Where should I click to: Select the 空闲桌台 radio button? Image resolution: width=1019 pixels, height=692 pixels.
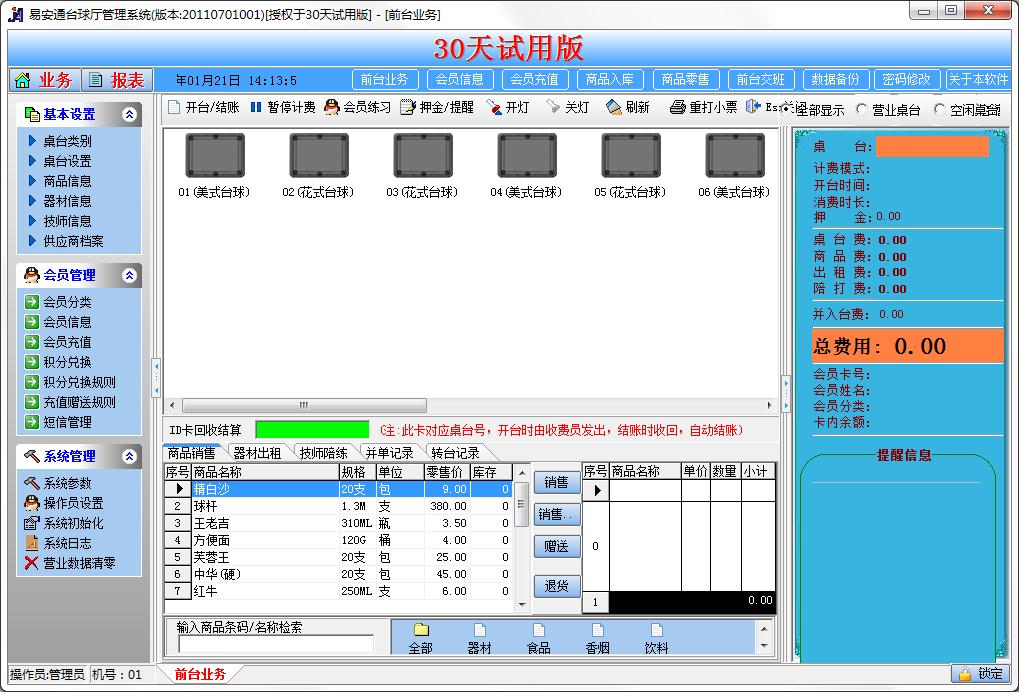pos(939,110)
